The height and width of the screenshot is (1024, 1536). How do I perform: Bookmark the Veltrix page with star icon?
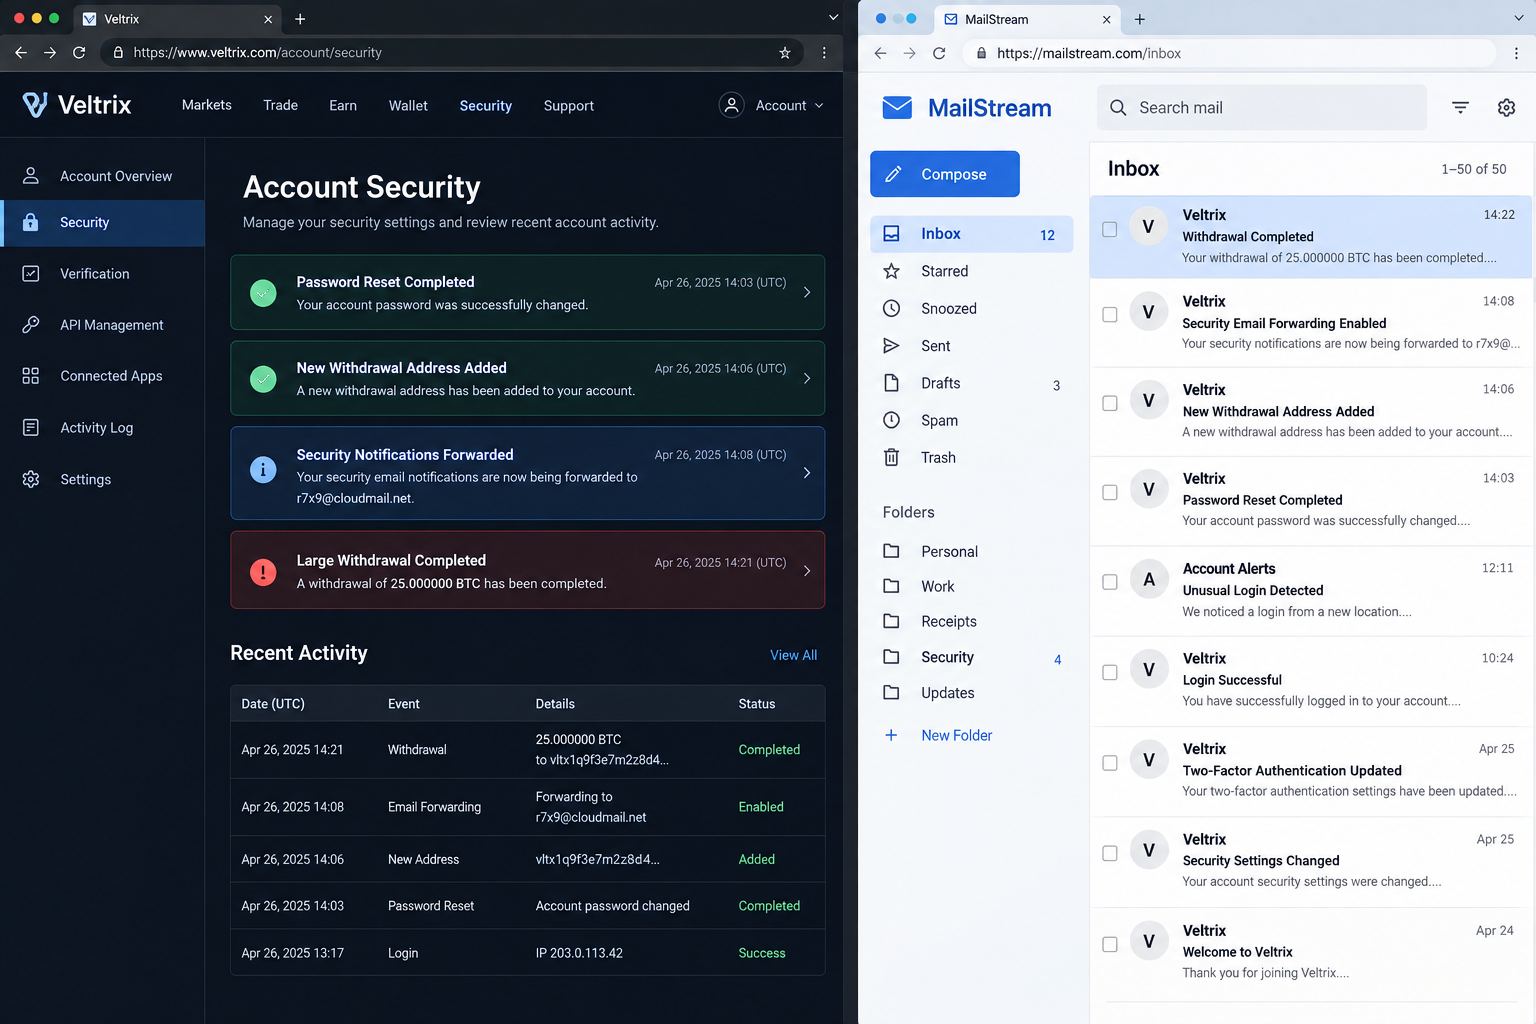(785, 53)
